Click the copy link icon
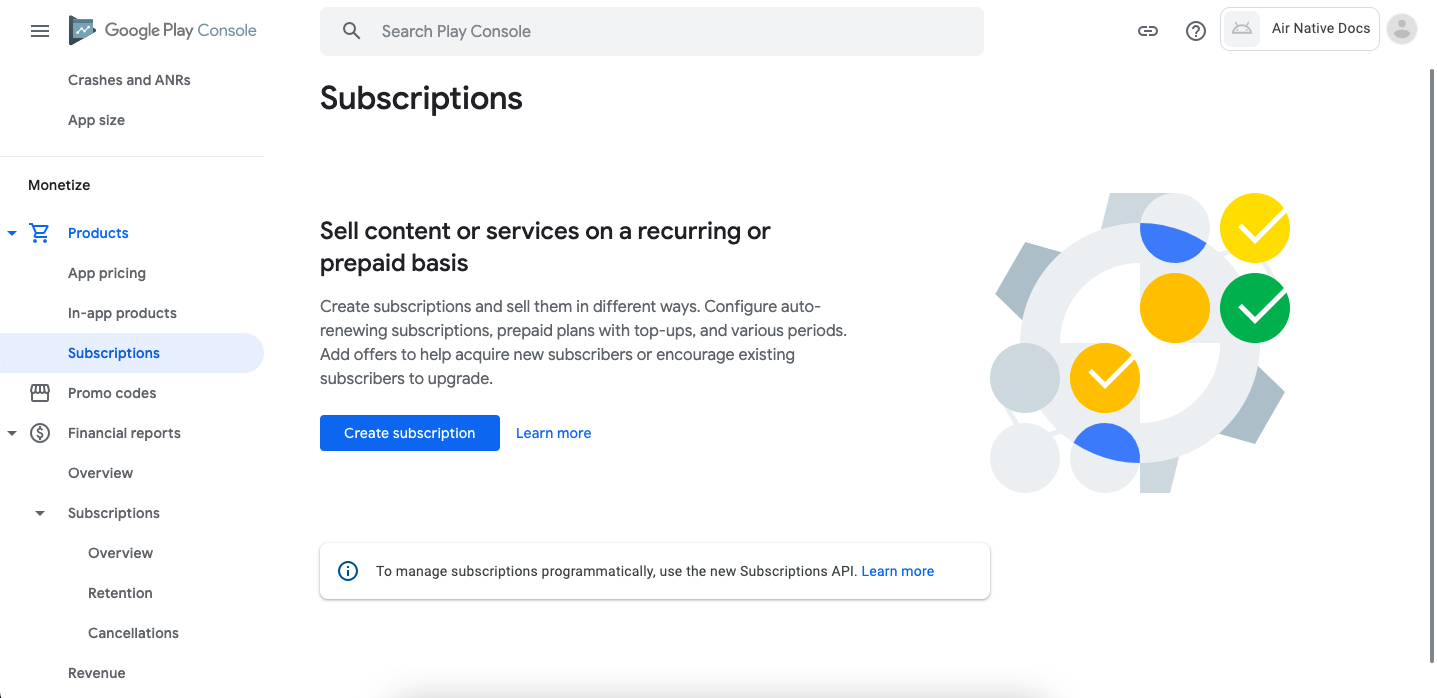This screenshot has height=698, width=1437. click(1148, 31)
